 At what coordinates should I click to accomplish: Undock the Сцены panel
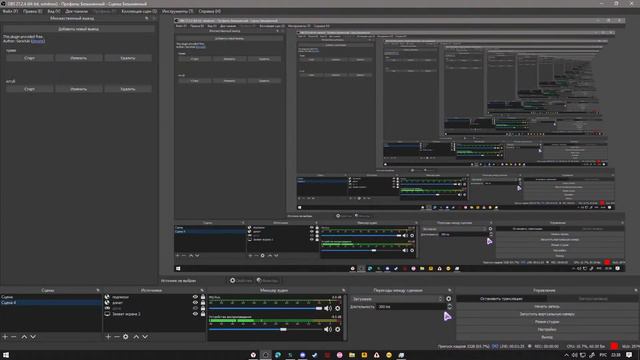(98, 290)
